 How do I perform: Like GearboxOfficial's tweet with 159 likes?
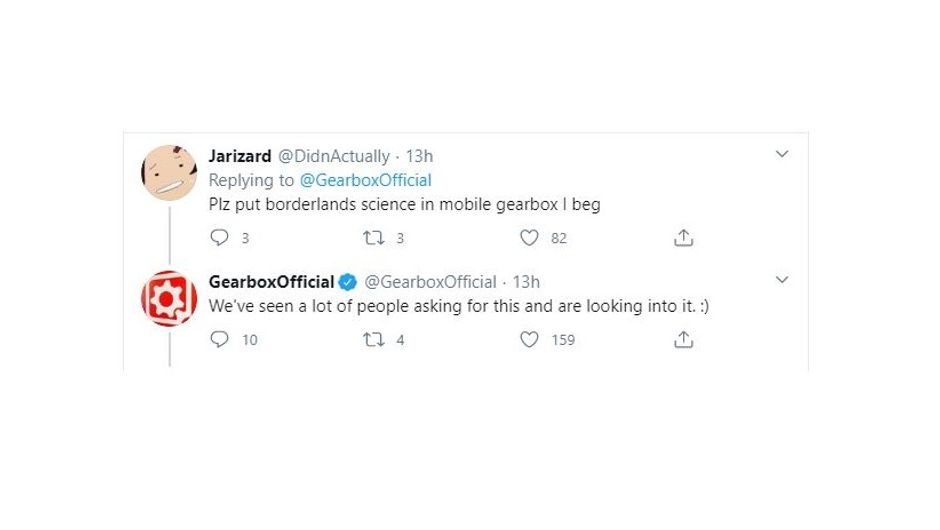pyautogui.click(x=530, y=340)
